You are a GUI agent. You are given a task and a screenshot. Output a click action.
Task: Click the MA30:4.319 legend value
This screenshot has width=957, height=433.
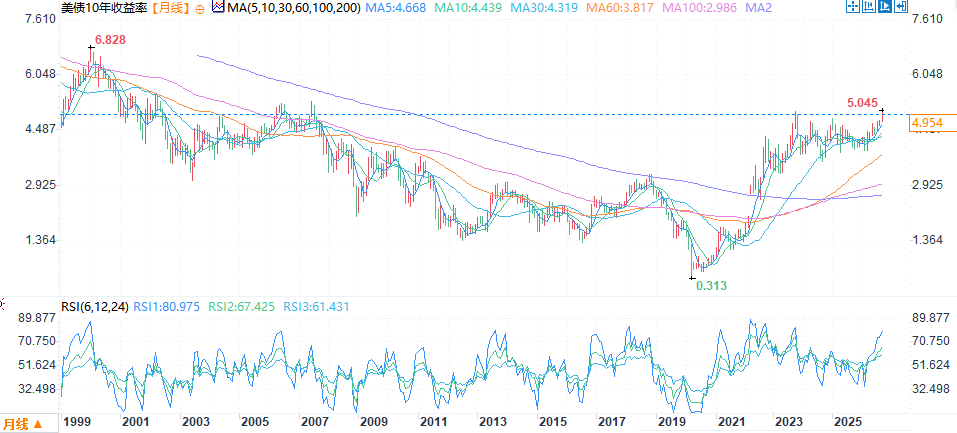point(544,8)
